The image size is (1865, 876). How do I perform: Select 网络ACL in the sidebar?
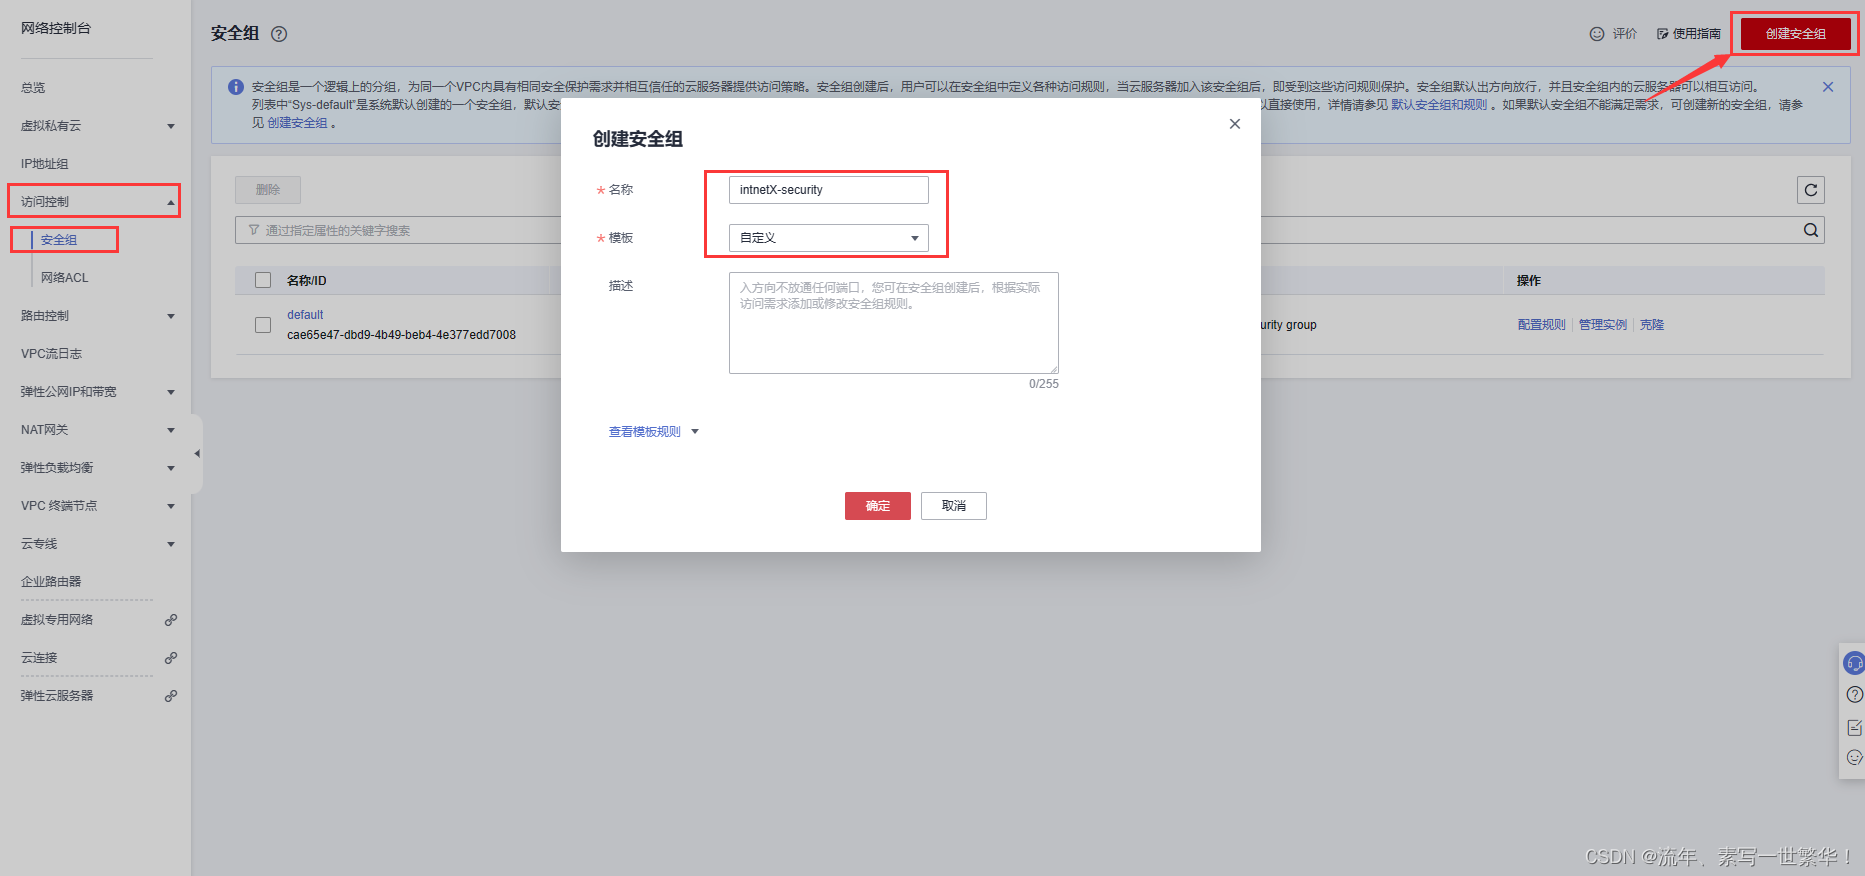click(64, 278)
